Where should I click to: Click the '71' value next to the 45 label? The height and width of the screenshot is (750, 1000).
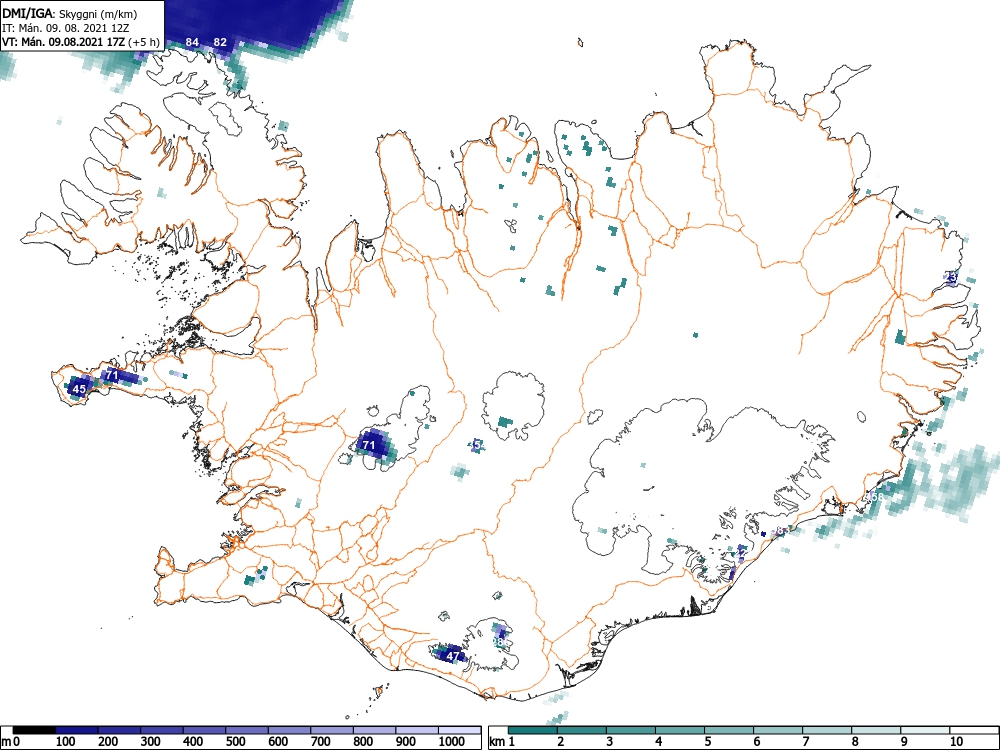point(112,375)
